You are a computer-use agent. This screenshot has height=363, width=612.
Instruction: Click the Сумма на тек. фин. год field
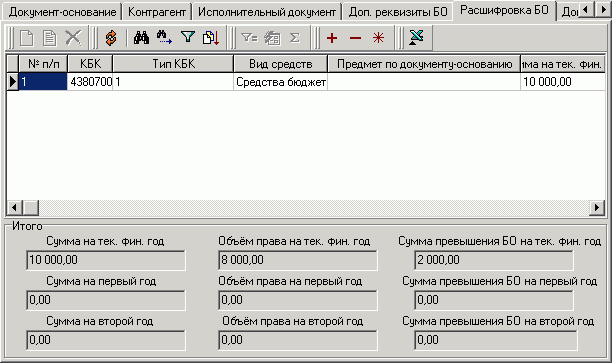tap(106, 260)
